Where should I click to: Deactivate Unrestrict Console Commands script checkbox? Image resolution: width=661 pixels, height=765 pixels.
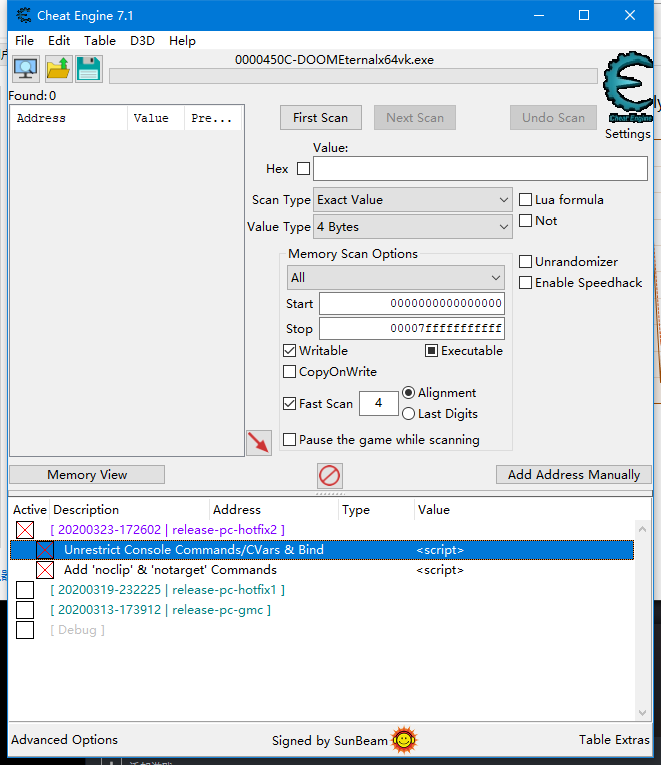(x=45, y=550)
